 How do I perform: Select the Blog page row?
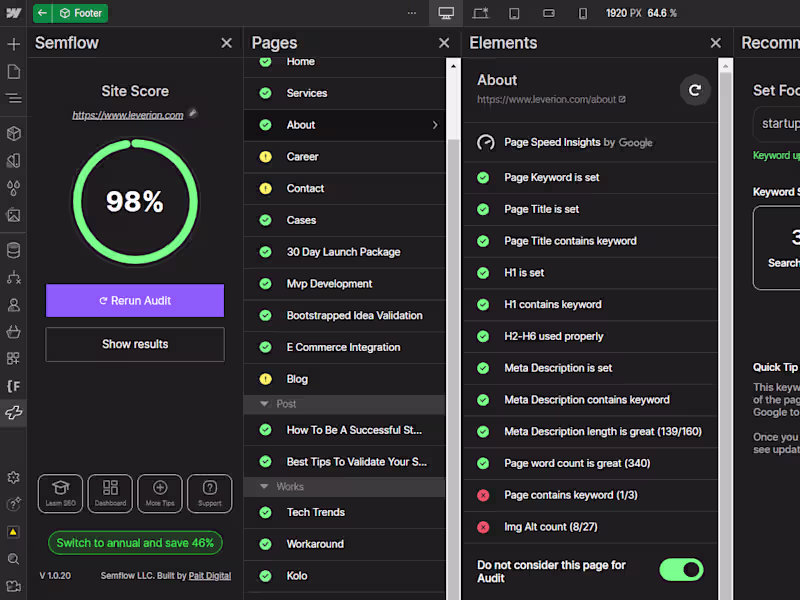[344, 379]
